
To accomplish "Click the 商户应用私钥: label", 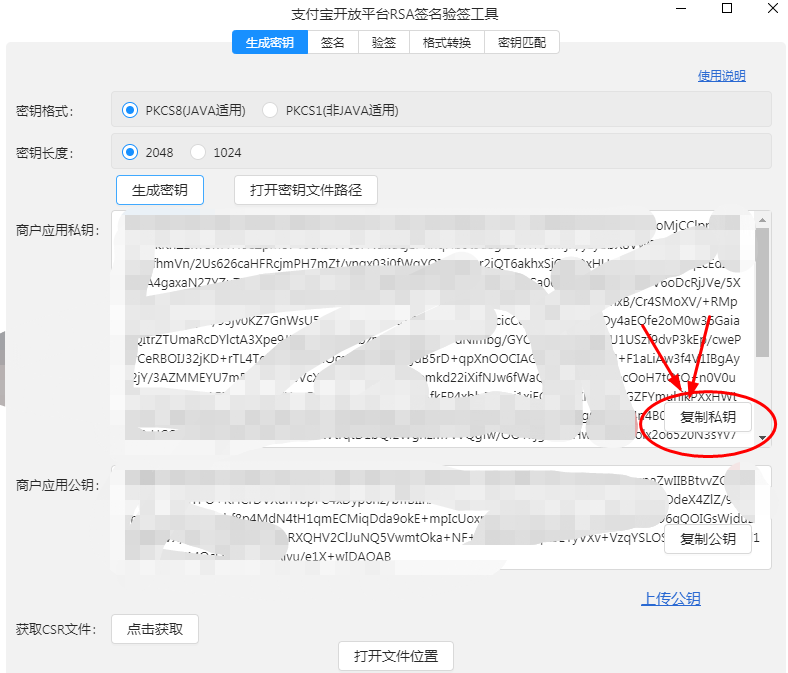I will [x=57, y=230].
